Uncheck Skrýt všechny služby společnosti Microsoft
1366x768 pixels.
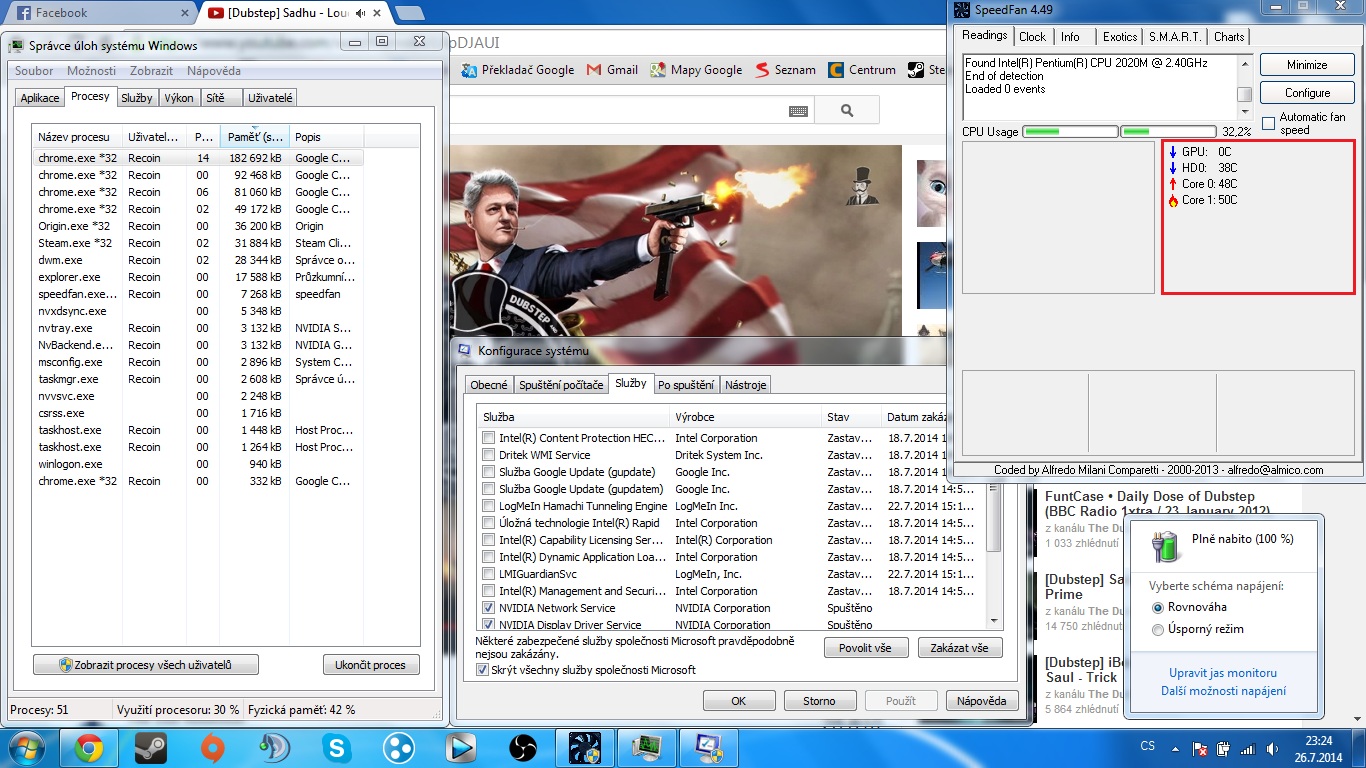tap(484, 670)
